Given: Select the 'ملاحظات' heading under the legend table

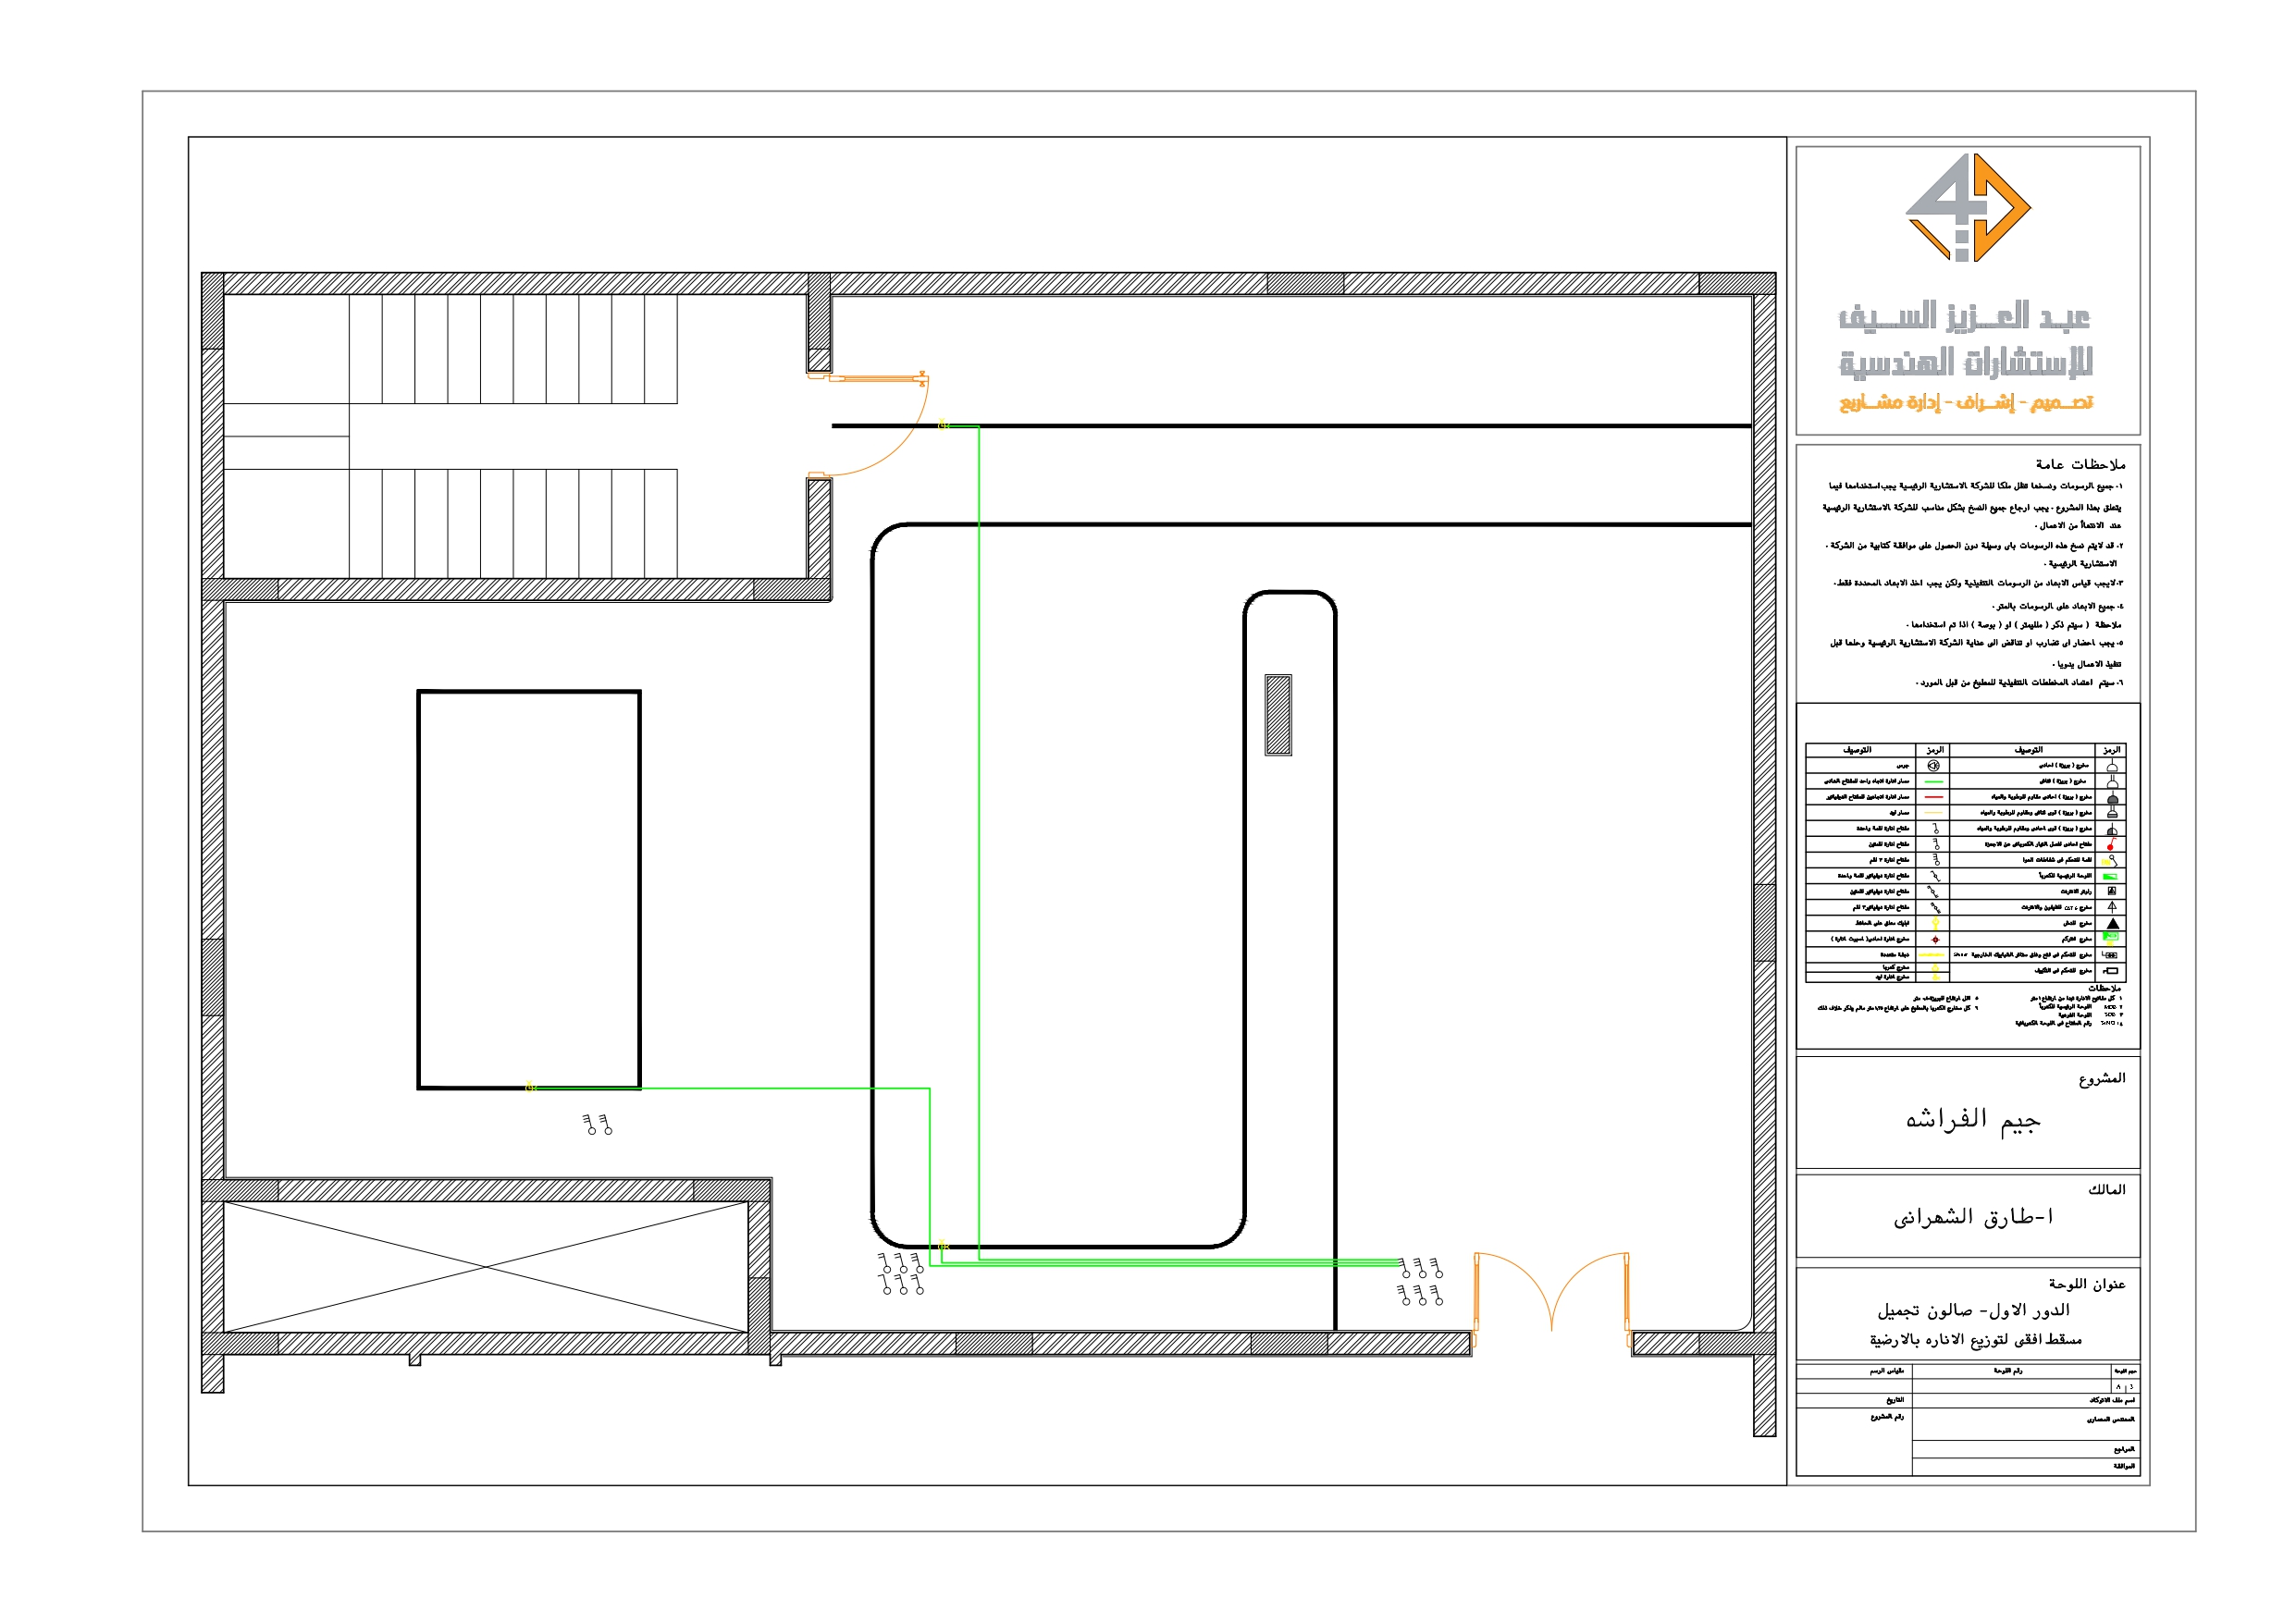Looking at the screenshot, I should pos(2105,988).
